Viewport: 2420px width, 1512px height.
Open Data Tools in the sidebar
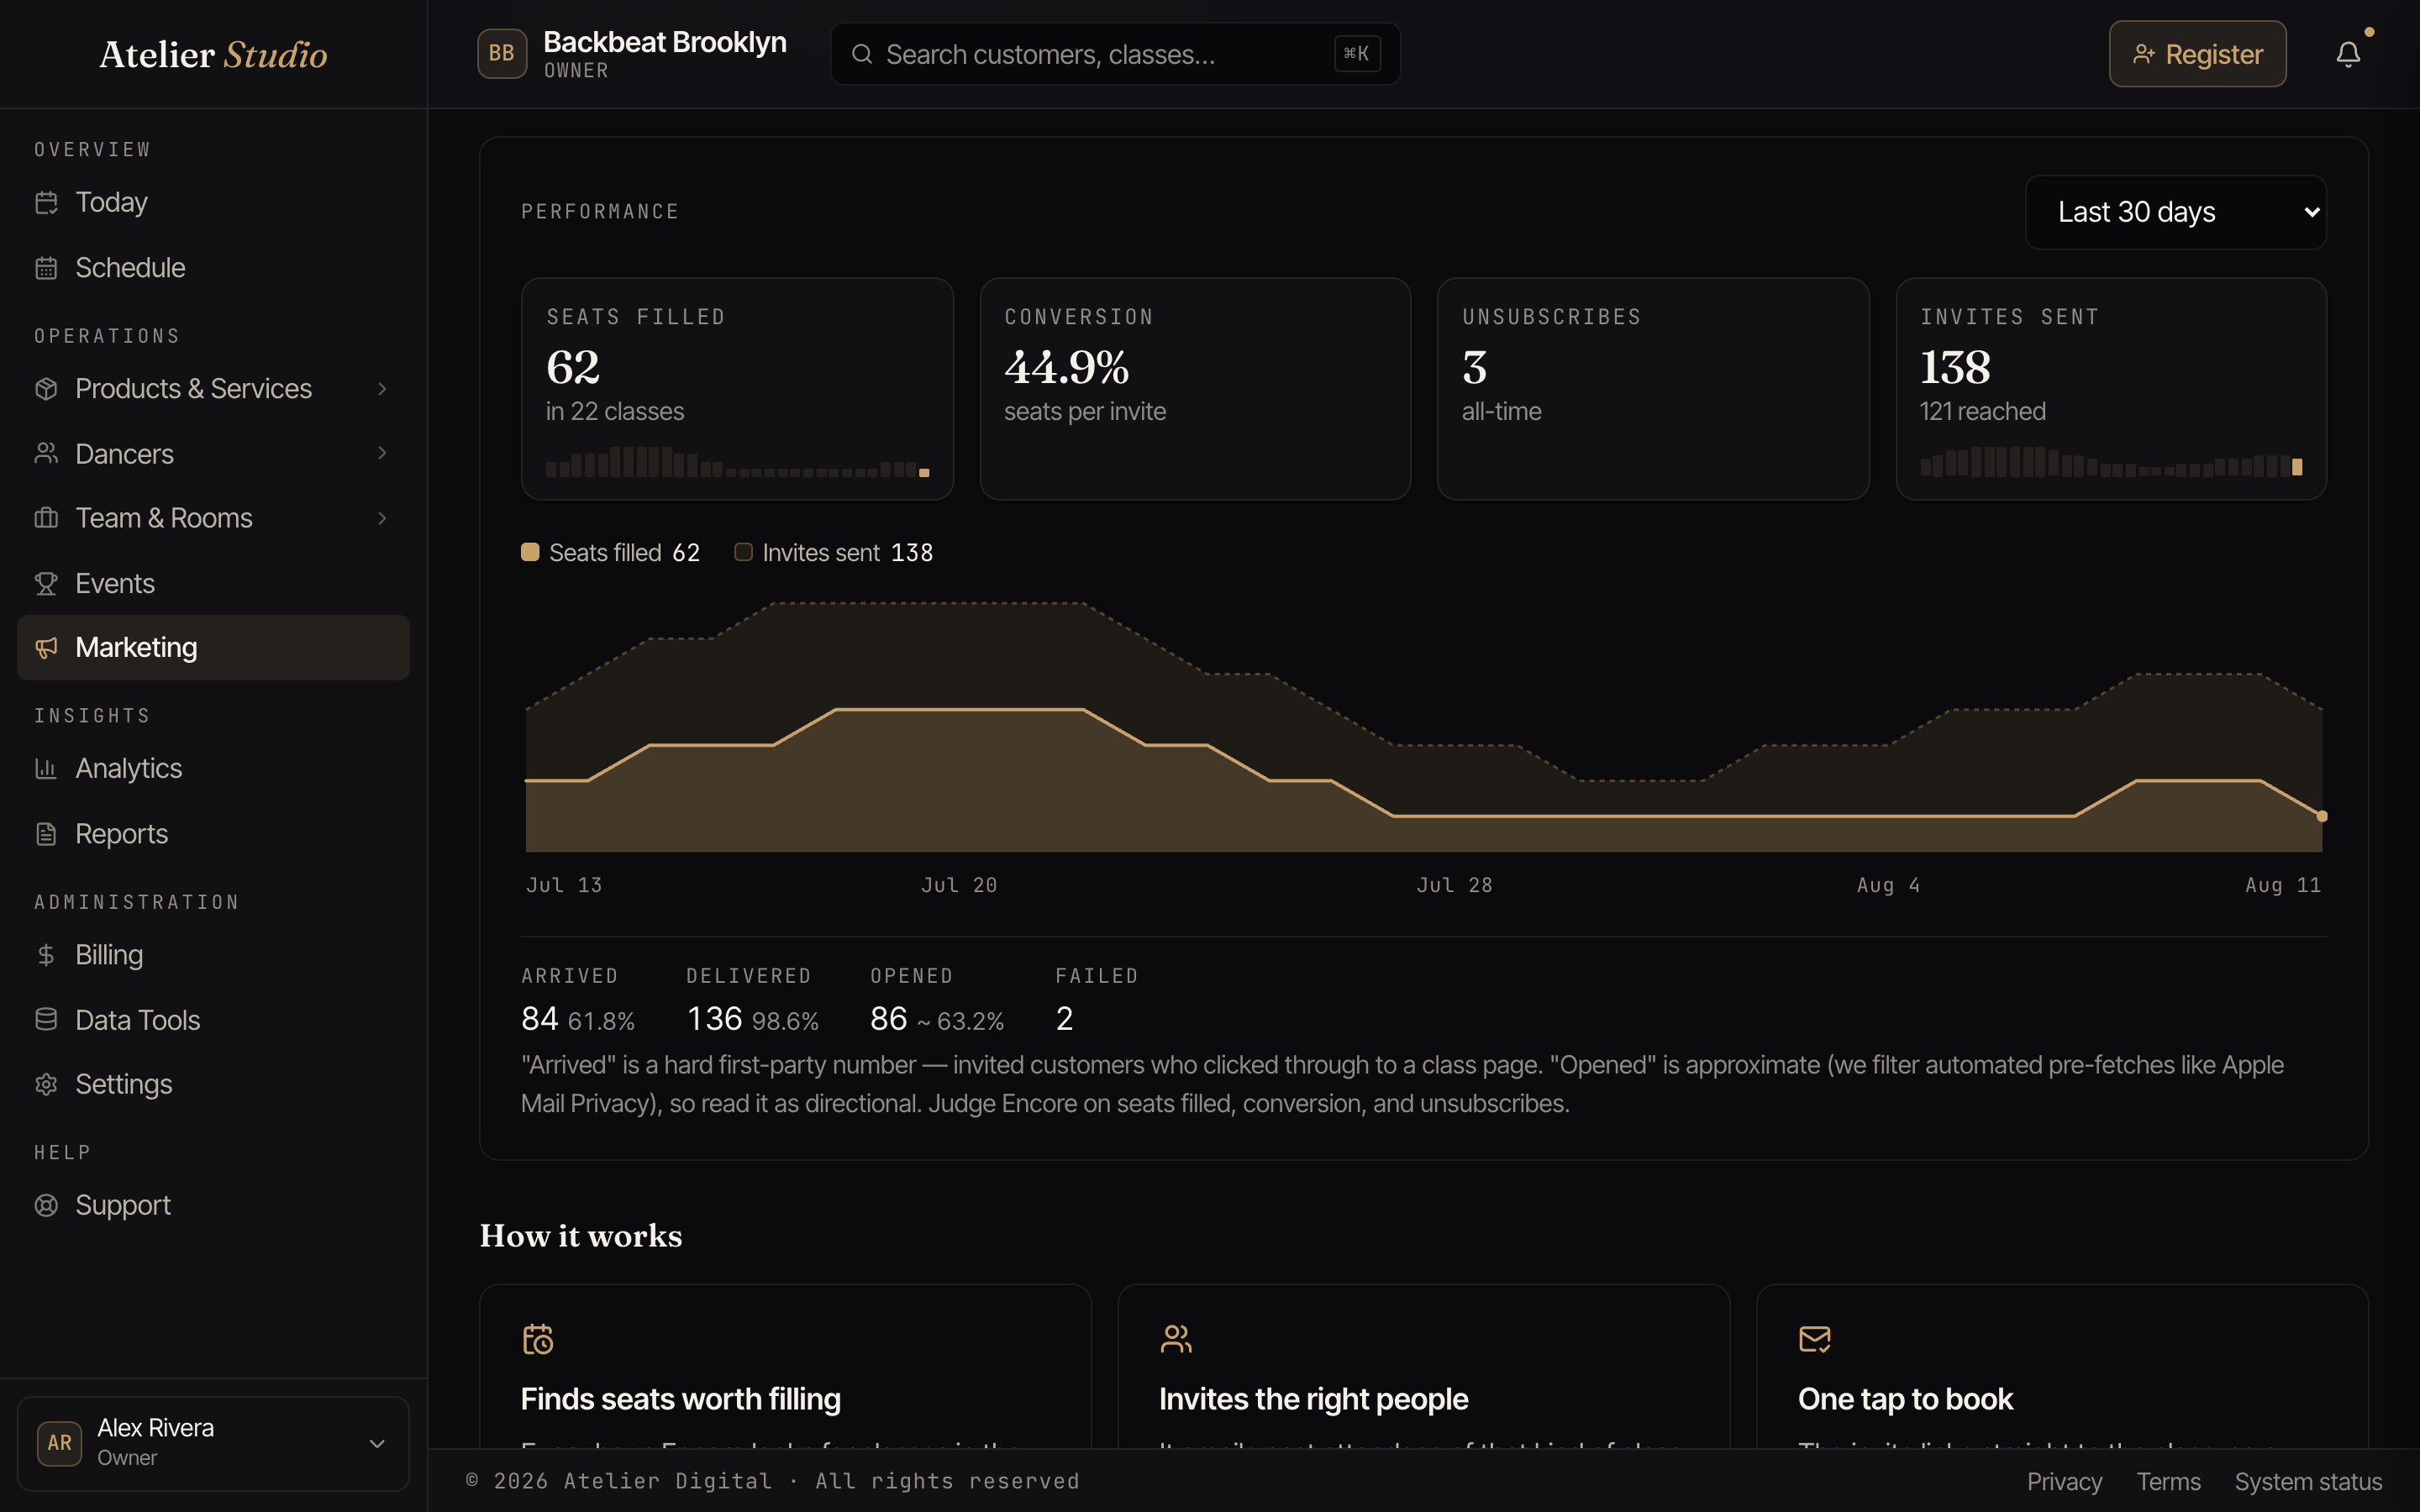213,1020
